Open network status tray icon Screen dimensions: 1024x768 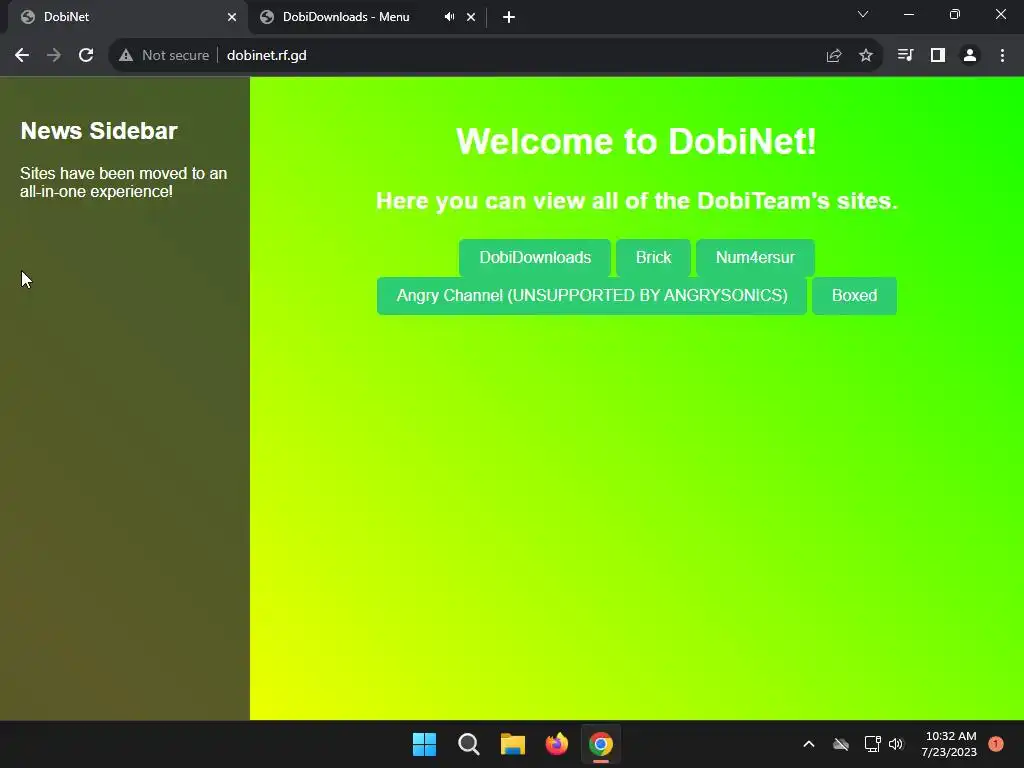coord(872,744)
